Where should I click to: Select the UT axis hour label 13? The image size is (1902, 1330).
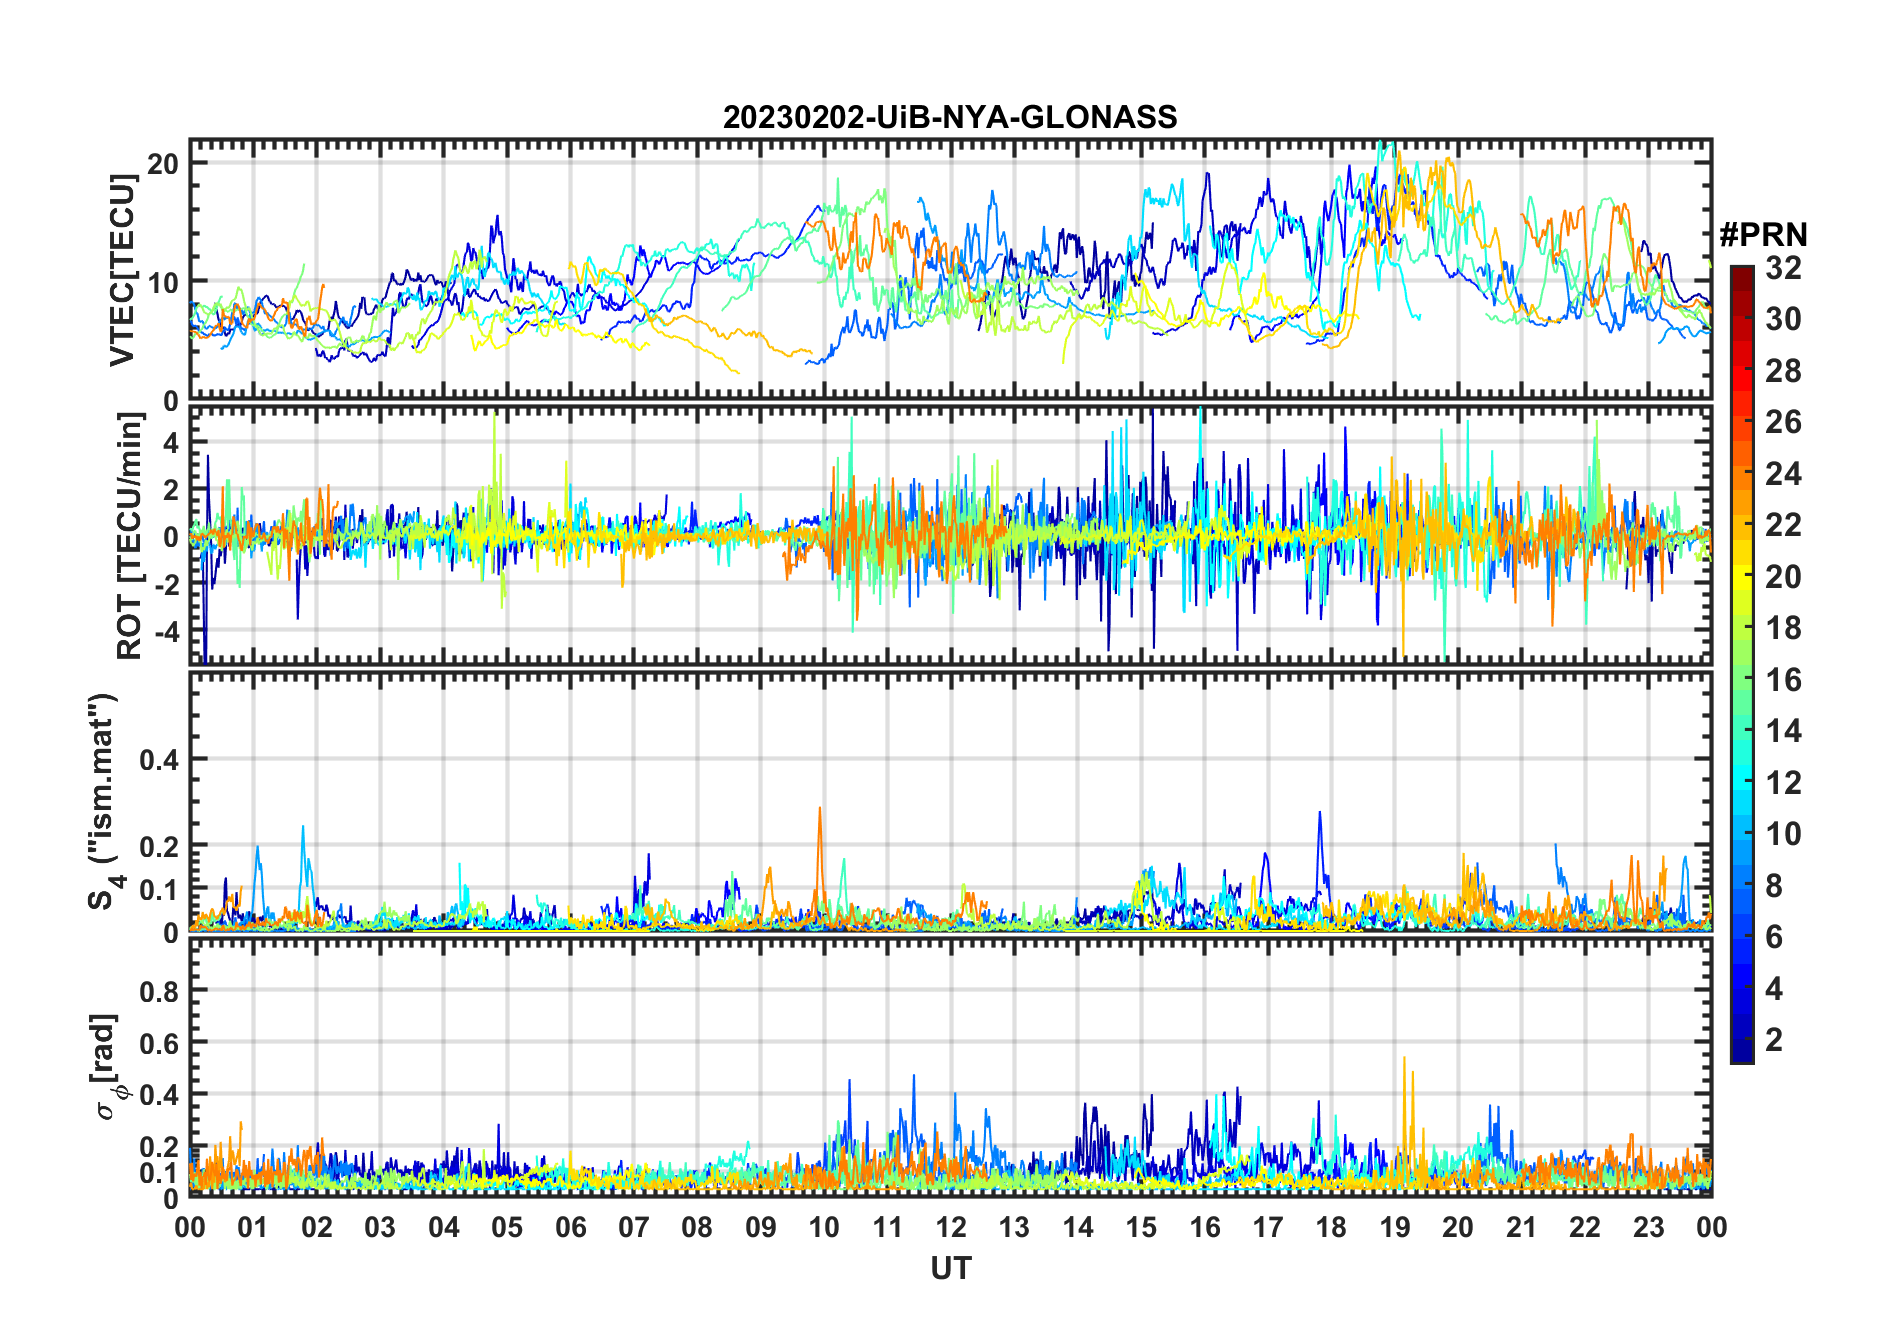tap(1014, 1227)
